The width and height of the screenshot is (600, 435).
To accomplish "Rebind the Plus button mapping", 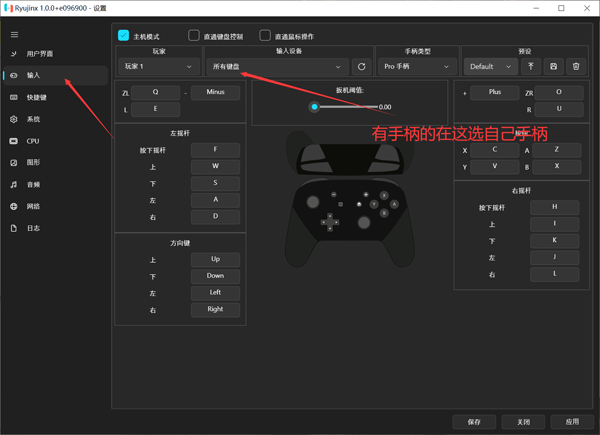I will point(494,93).
